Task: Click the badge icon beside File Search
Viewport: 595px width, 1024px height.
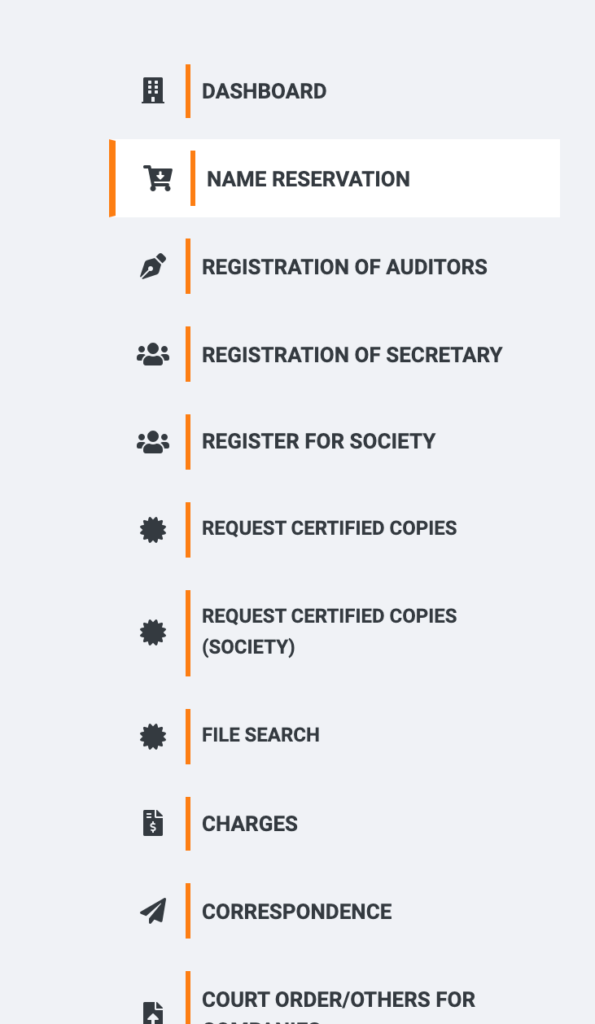Action: (x=153, y=737)
